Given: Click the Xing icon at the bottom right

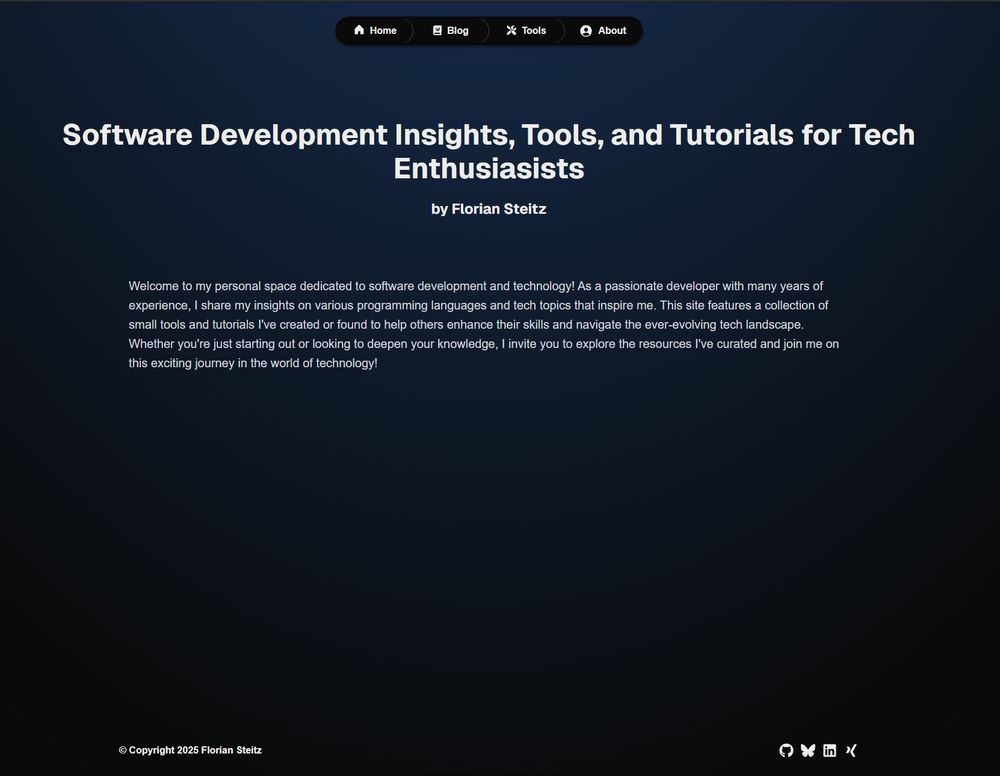Looking at the screenshot, I should 851,750.
